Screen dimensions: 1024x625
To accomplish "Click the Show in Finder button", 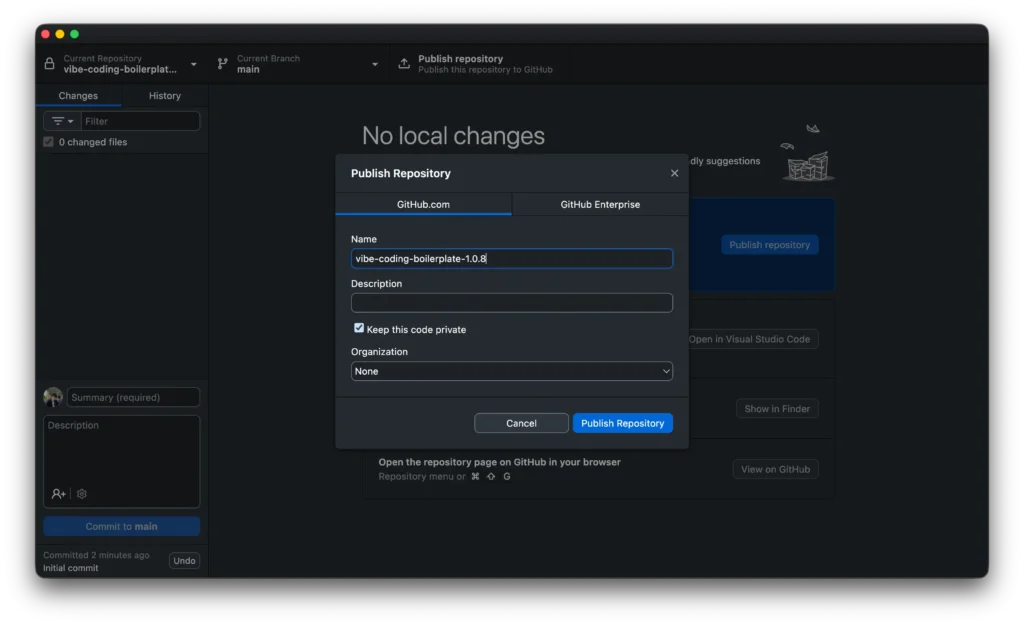I will [x=776, y=409].
